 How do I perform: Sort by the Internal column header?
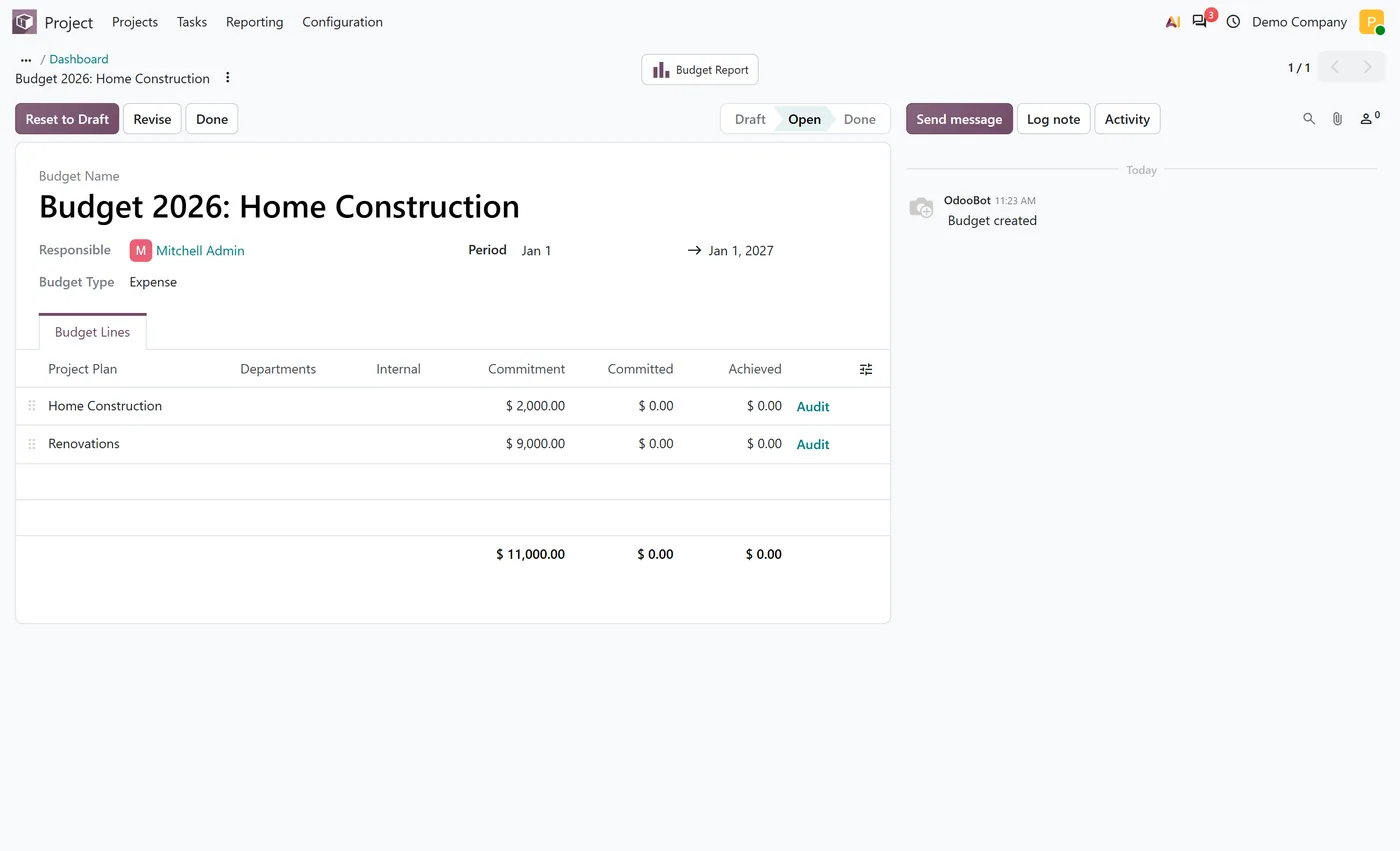tap(398, 369)
